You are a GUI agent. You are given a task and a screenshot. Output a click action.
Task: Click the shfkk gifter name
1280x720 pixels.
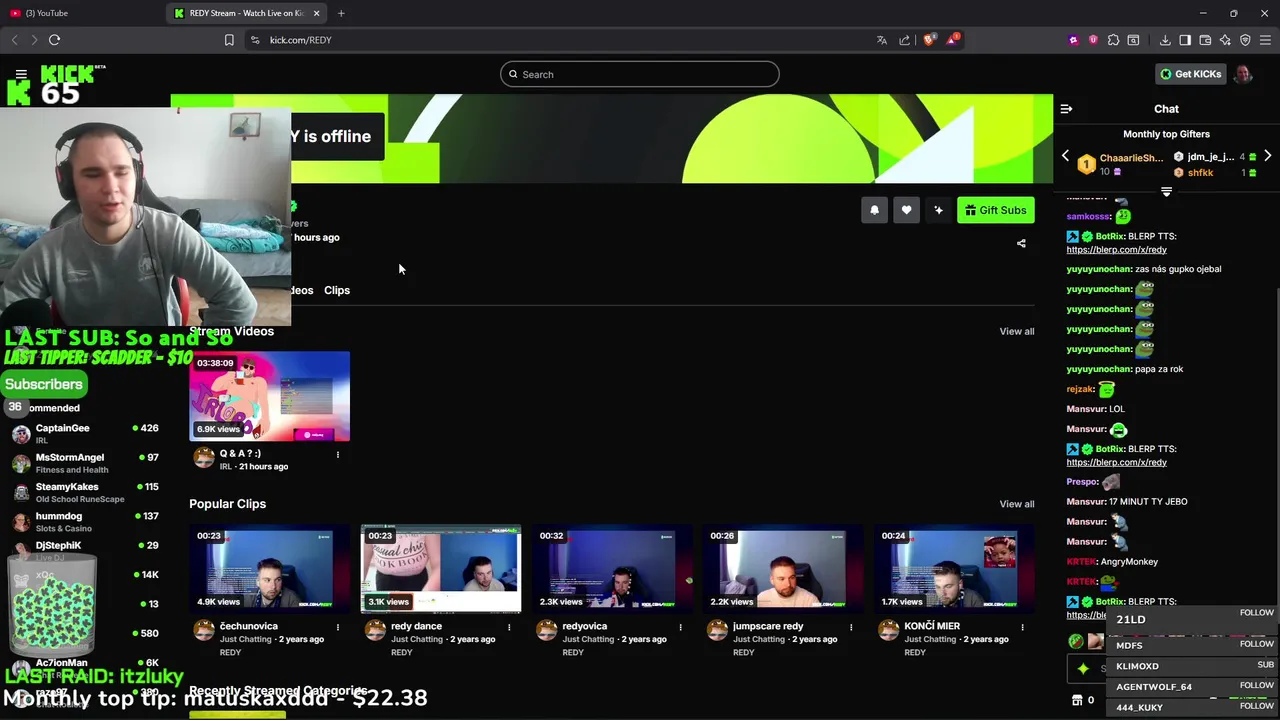pos(1200,173)
